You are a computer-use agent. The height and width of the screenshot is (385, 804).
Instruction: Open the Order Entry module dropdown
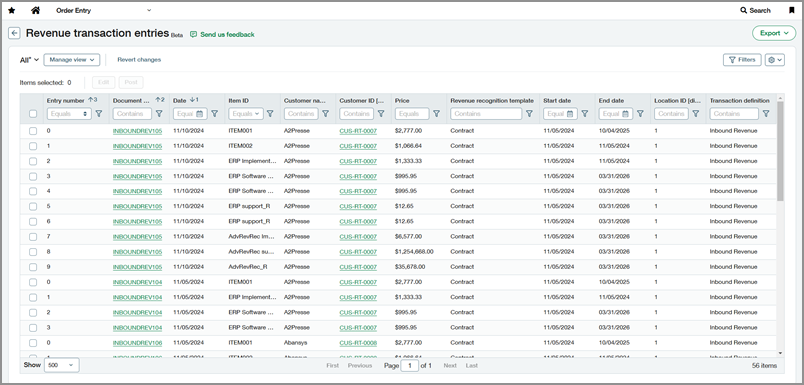(103, 10)
